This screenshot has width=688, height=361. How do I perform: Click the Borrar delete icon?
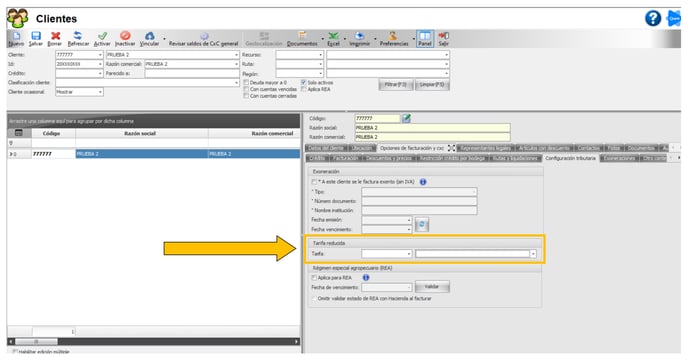tap(55, 39)
